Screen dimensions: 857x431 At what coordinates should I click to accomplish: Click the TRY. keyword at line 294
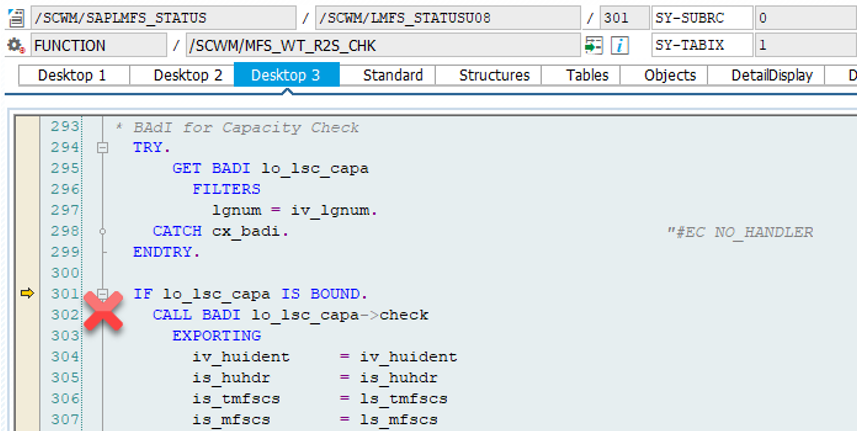click(152, 147)
